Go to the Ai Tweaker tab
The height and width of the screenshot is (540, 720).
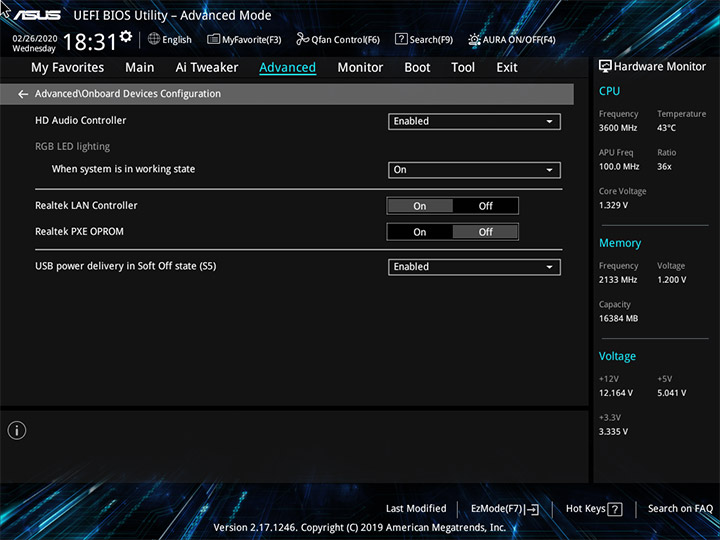pos(207,68)
